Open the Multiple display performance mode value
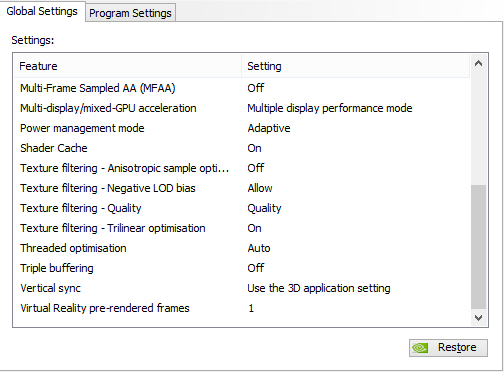This screenshot has height=372, width=504. click(330, 108)
